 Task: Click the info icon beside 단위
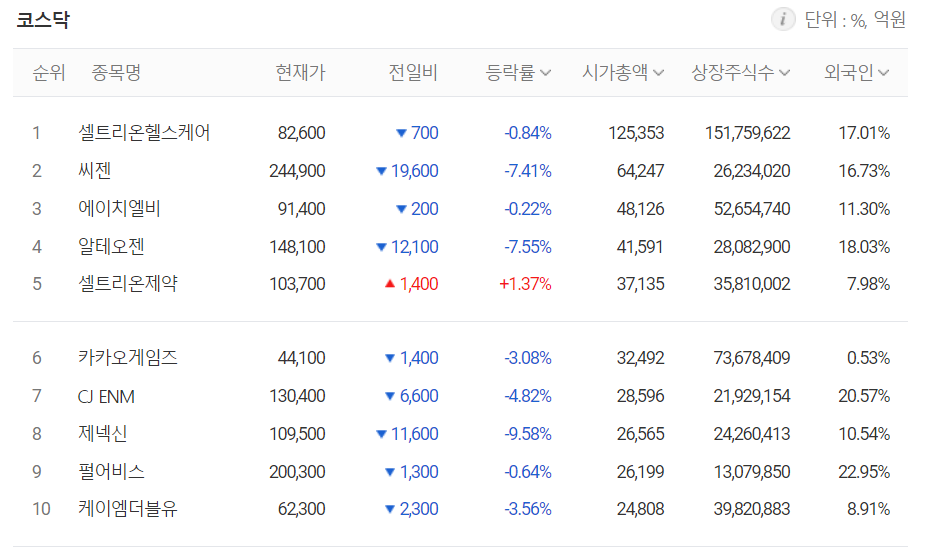(783, 20)
